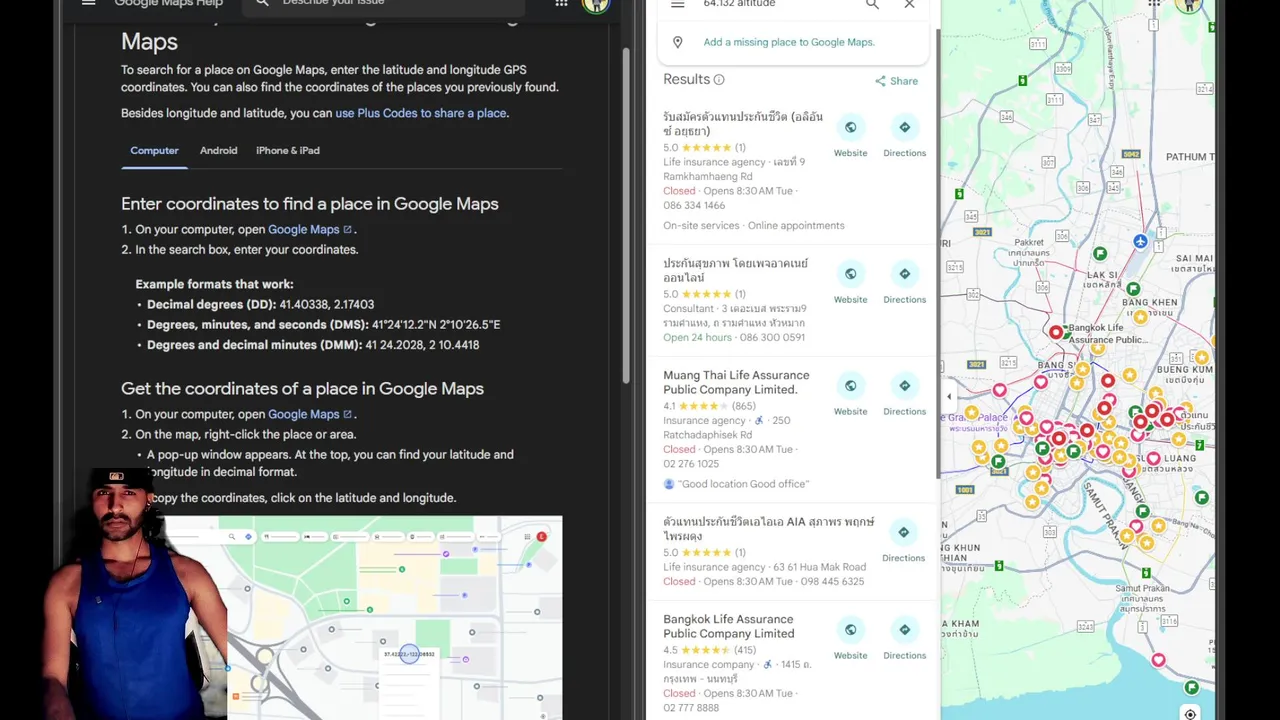Viewport: 1280px width, 720px height.
Task: Open Website for Muang Thai Life Assurance
Action: tap(851, 386)
